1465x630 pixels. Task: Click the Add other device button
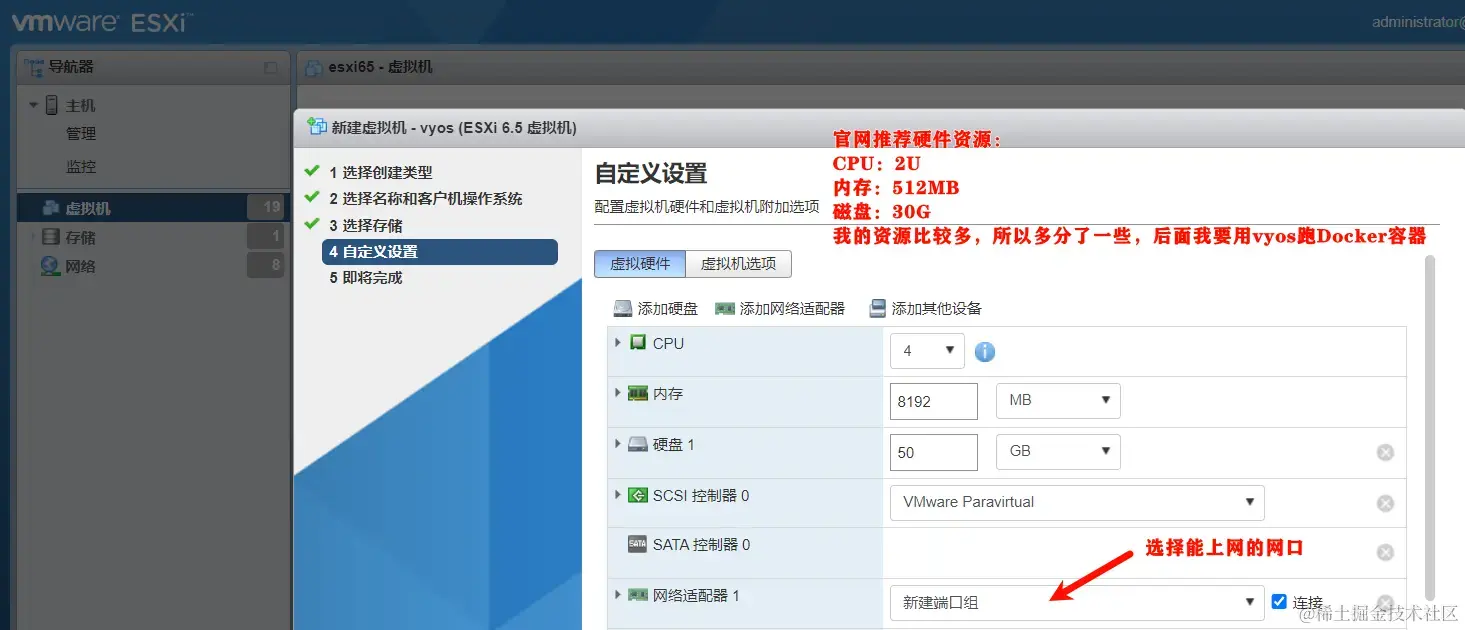tap(925, 308)
